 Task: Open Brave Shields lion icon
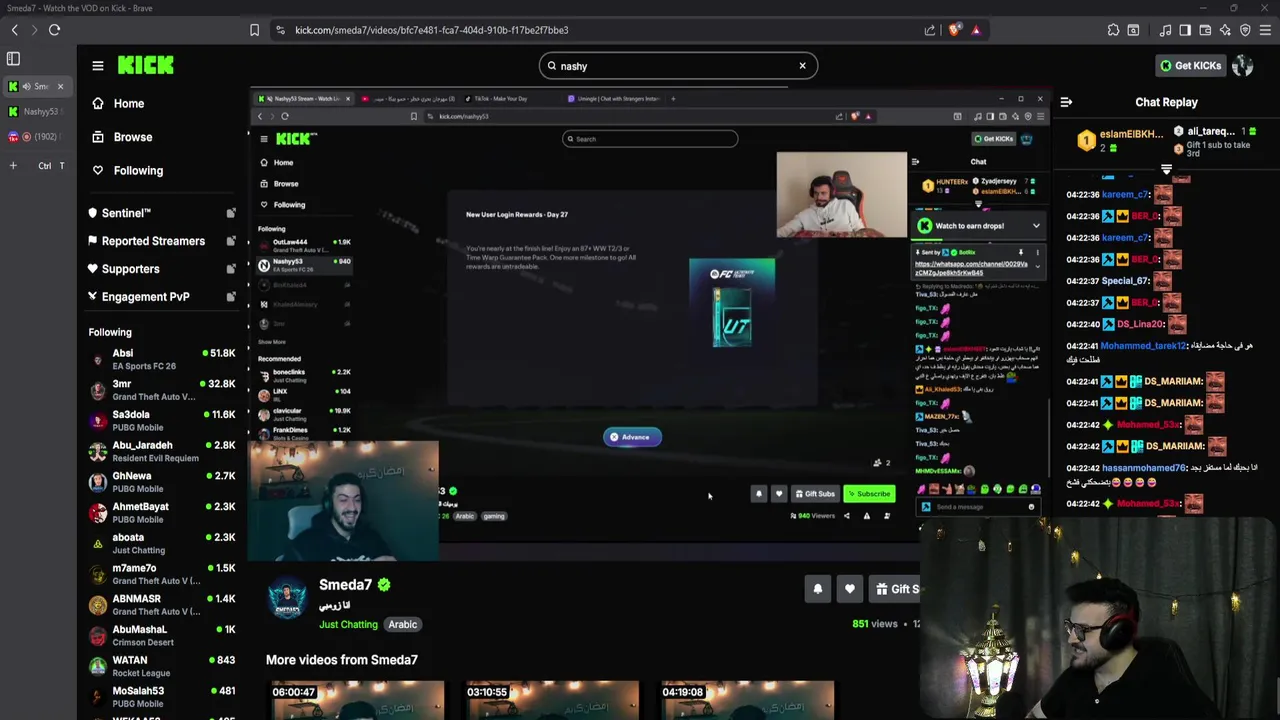[954, 30]
